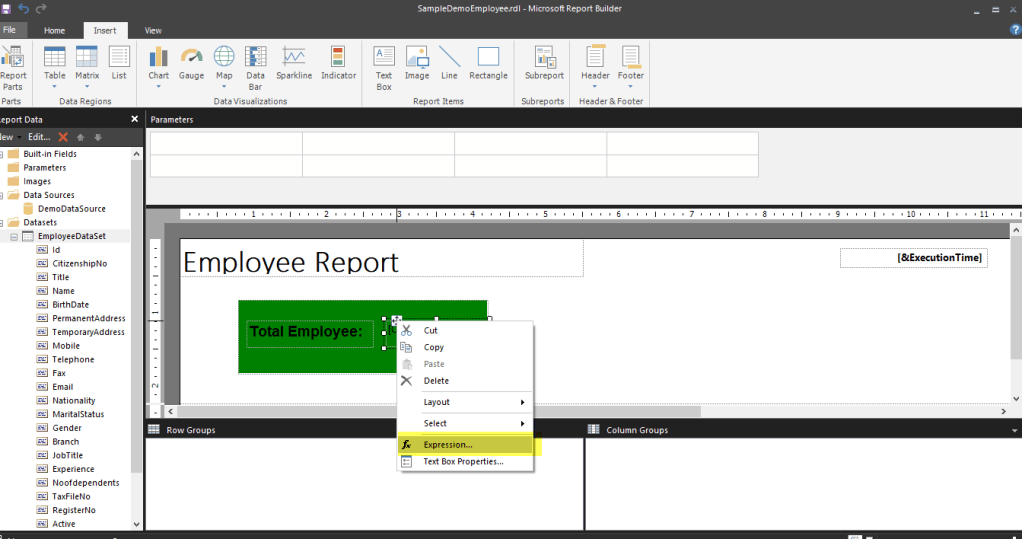Close the Report Data panel
Screen dimensions: 1022x539
tap(135, 119)
